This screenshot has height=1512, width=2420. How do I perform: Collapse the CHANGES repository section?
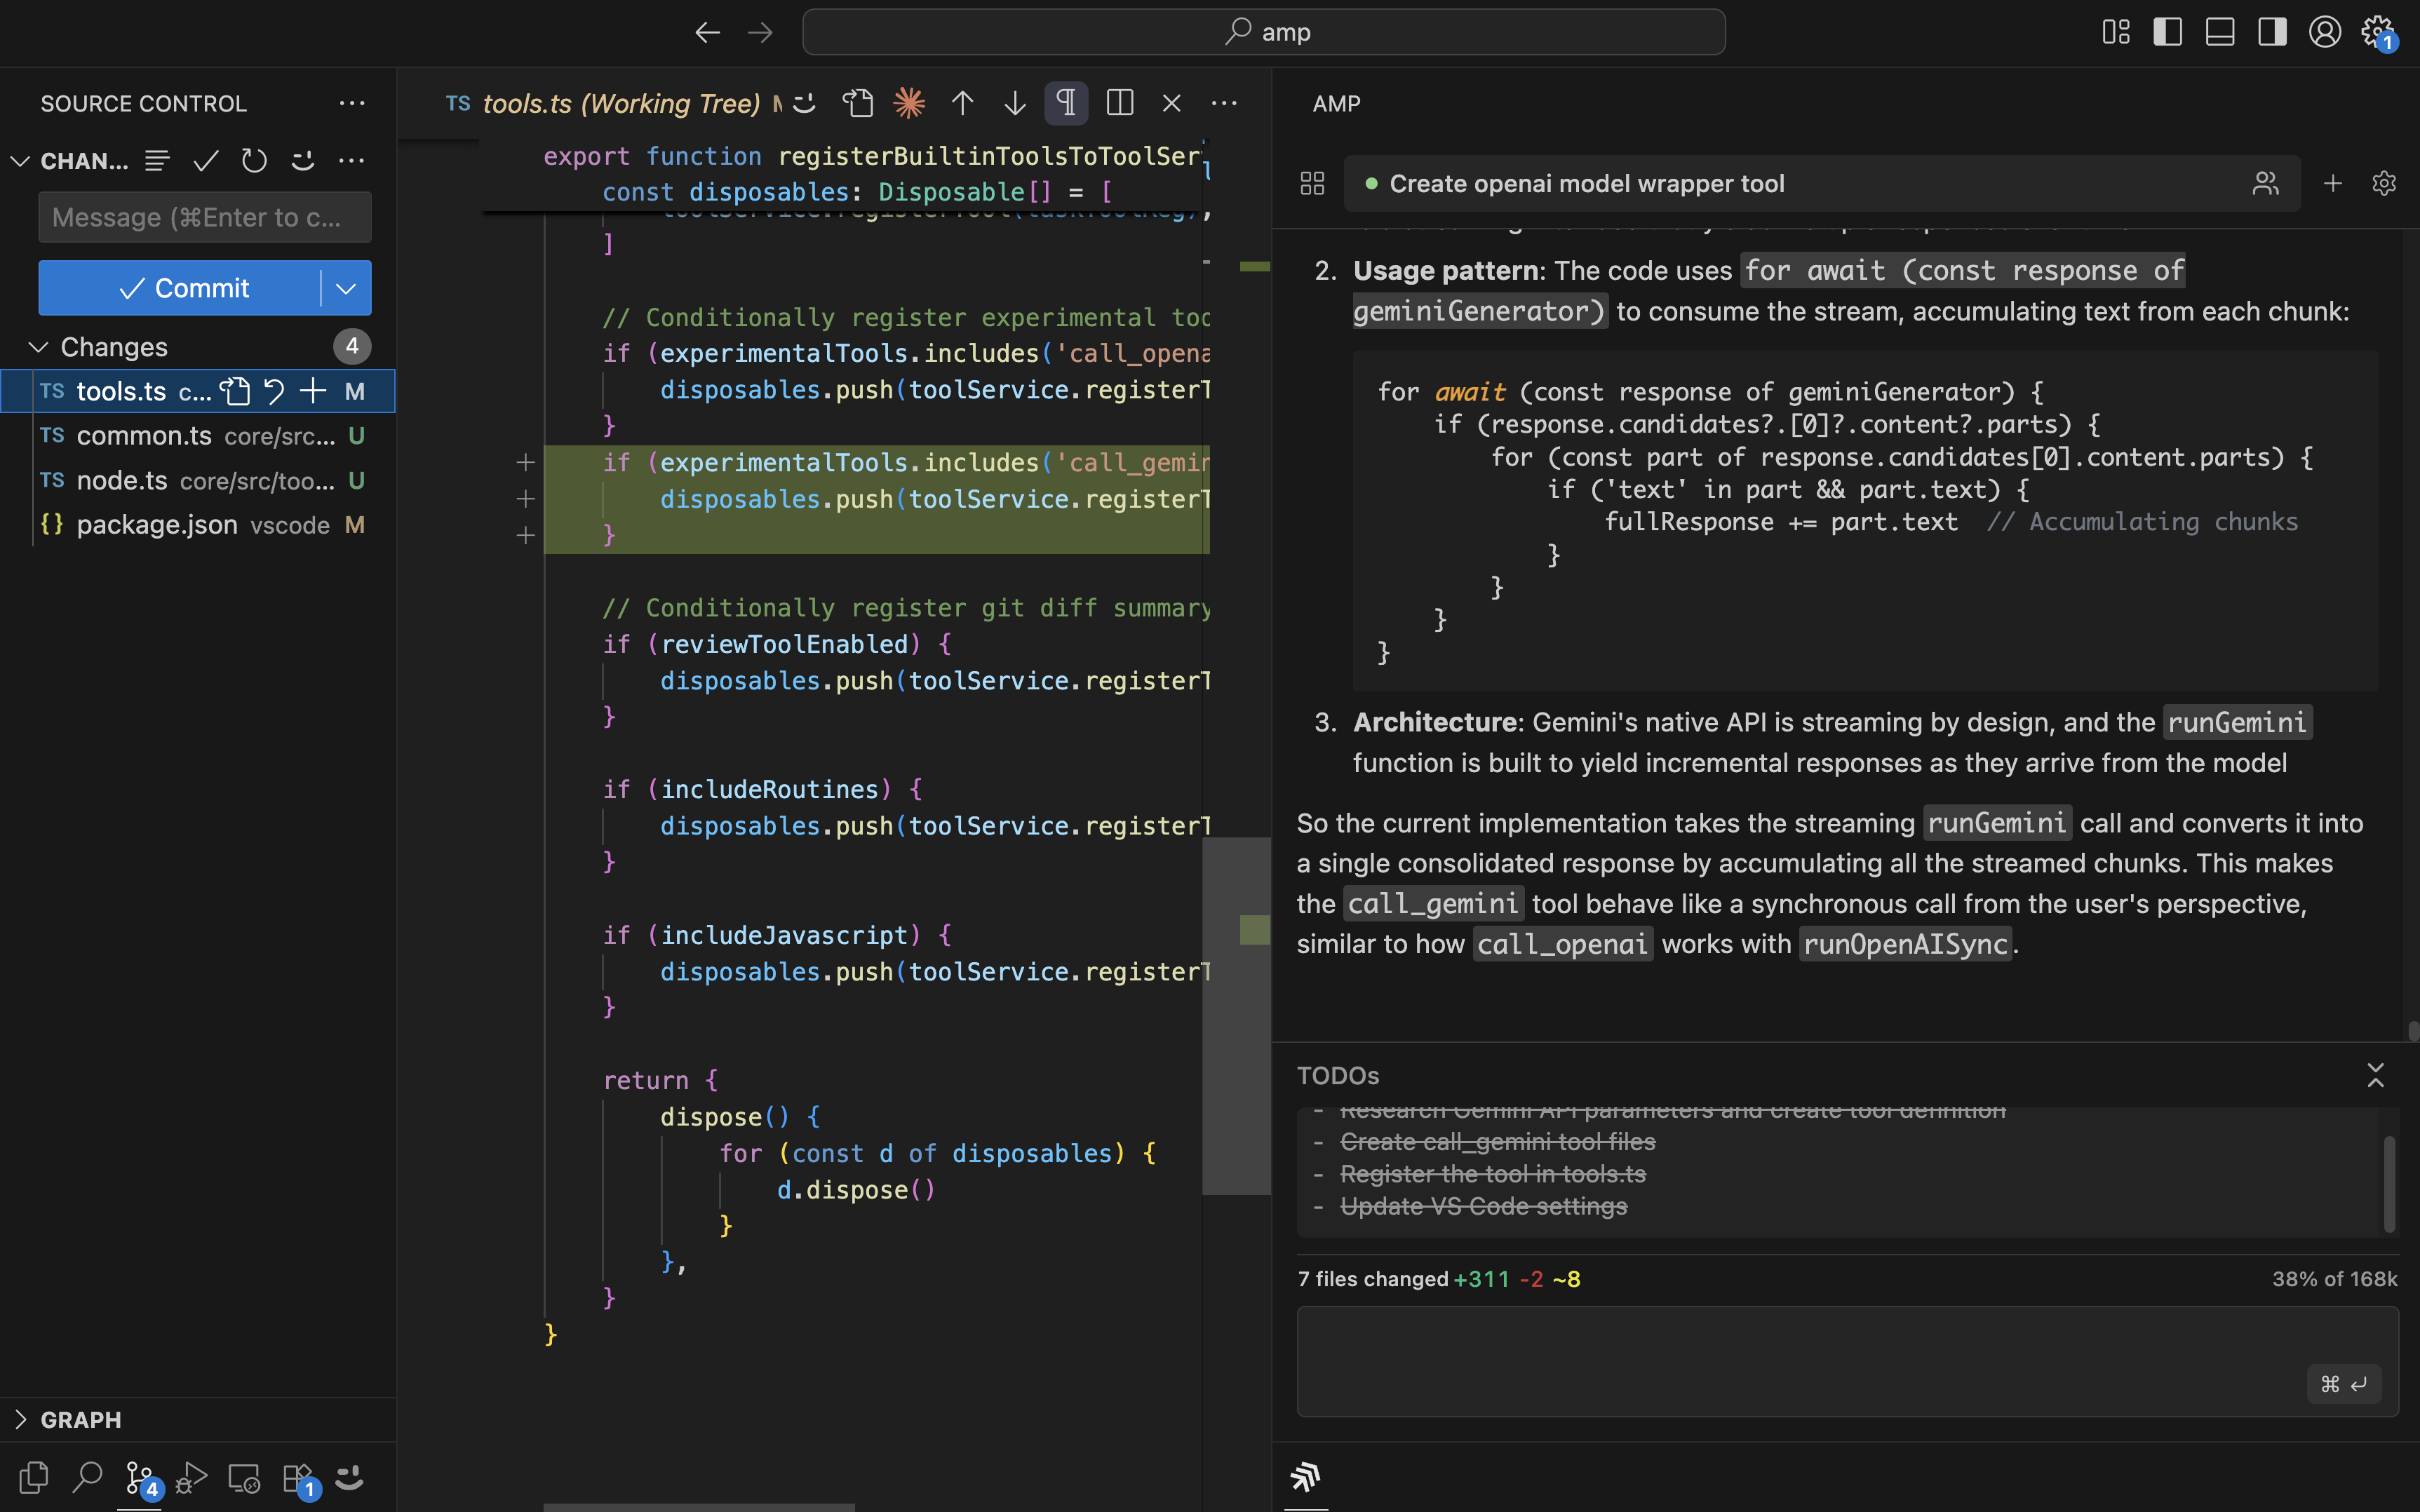[20, 160]
